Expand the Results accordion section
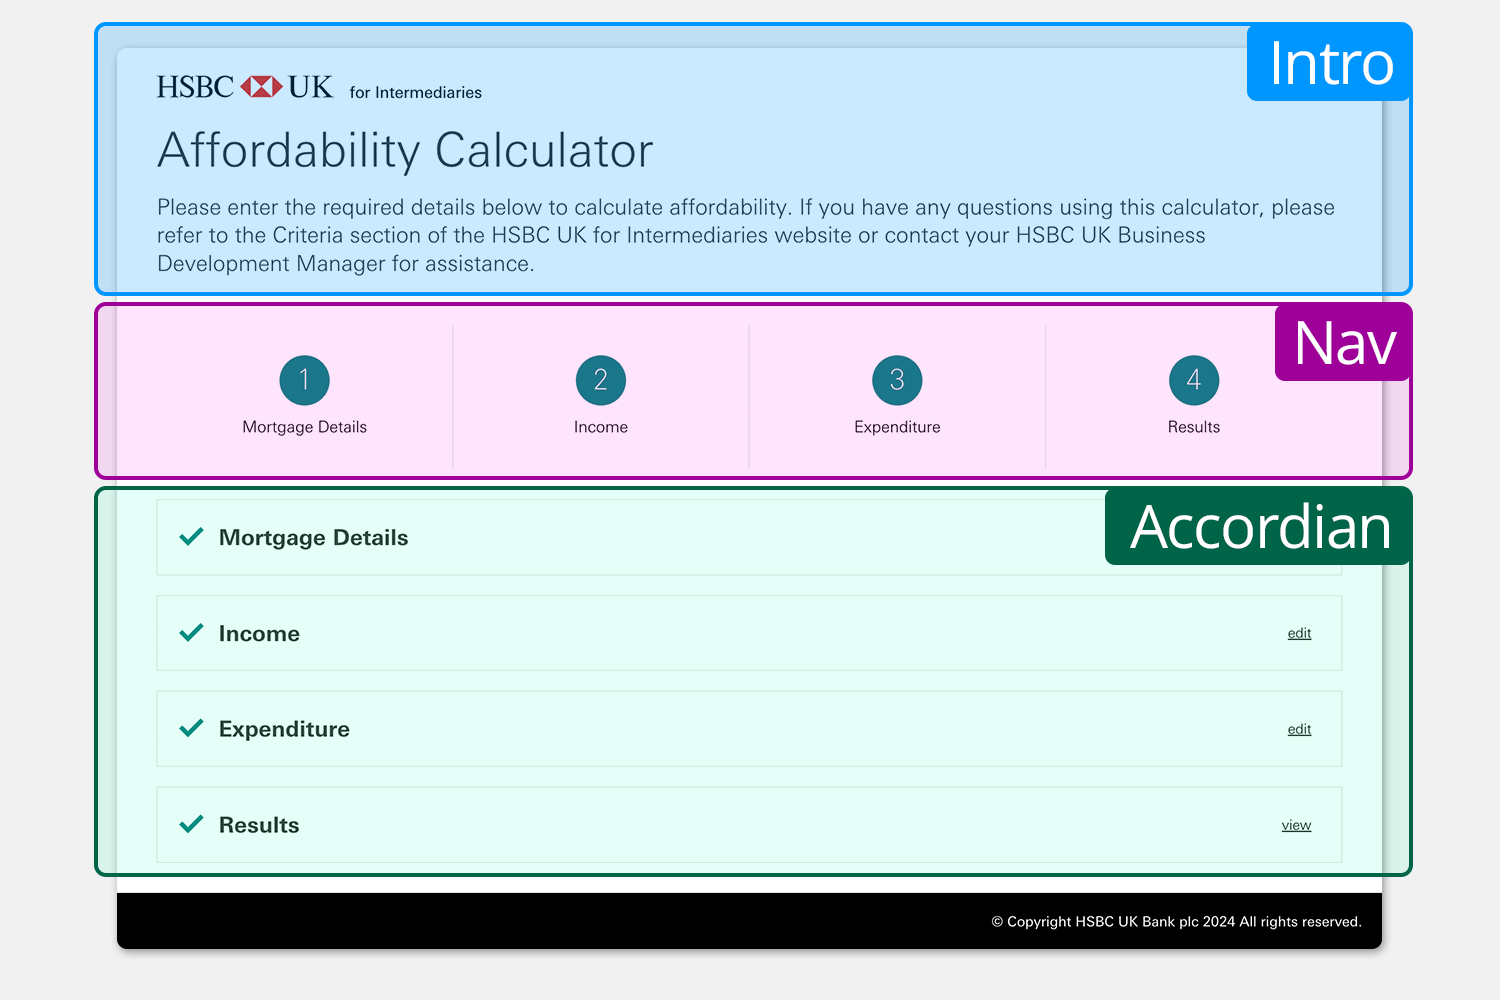Image resolution: width=1500 pixels, height=1000 pixels. [749, 825]
